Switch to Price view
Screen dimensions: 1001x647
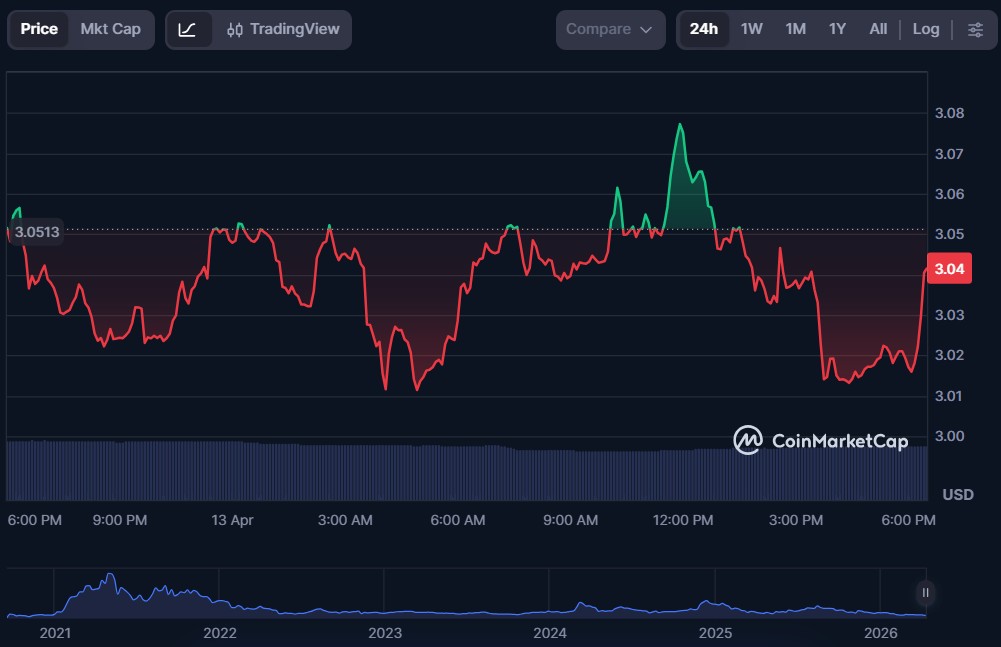coord(39,29)
